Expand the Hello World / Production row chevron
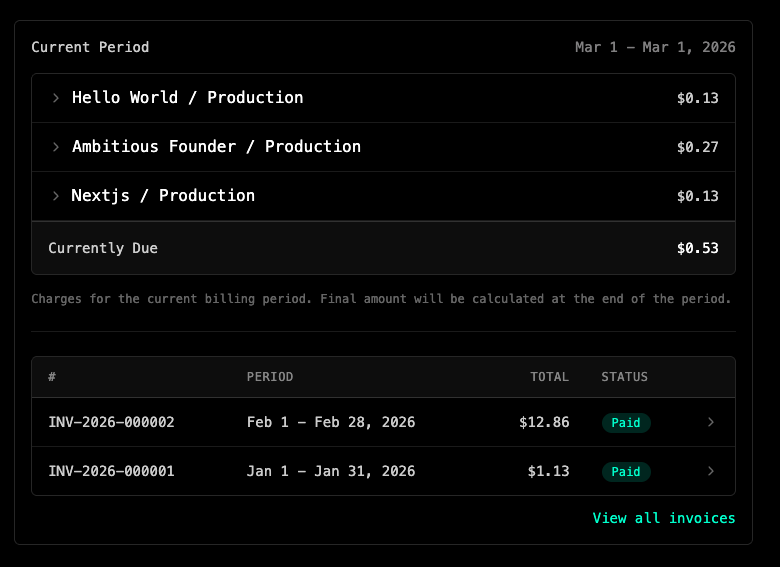This screenshot has height=567, width=780. (x=56, y=98)
